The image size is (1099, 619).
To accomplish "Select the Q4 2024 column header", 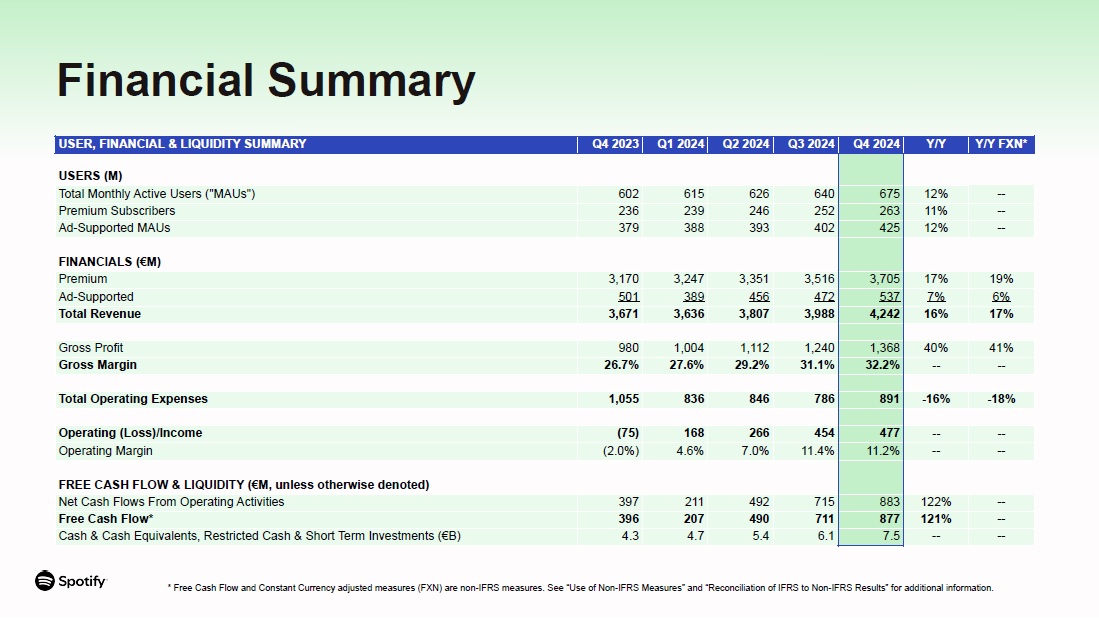I will tap(876, 144).
